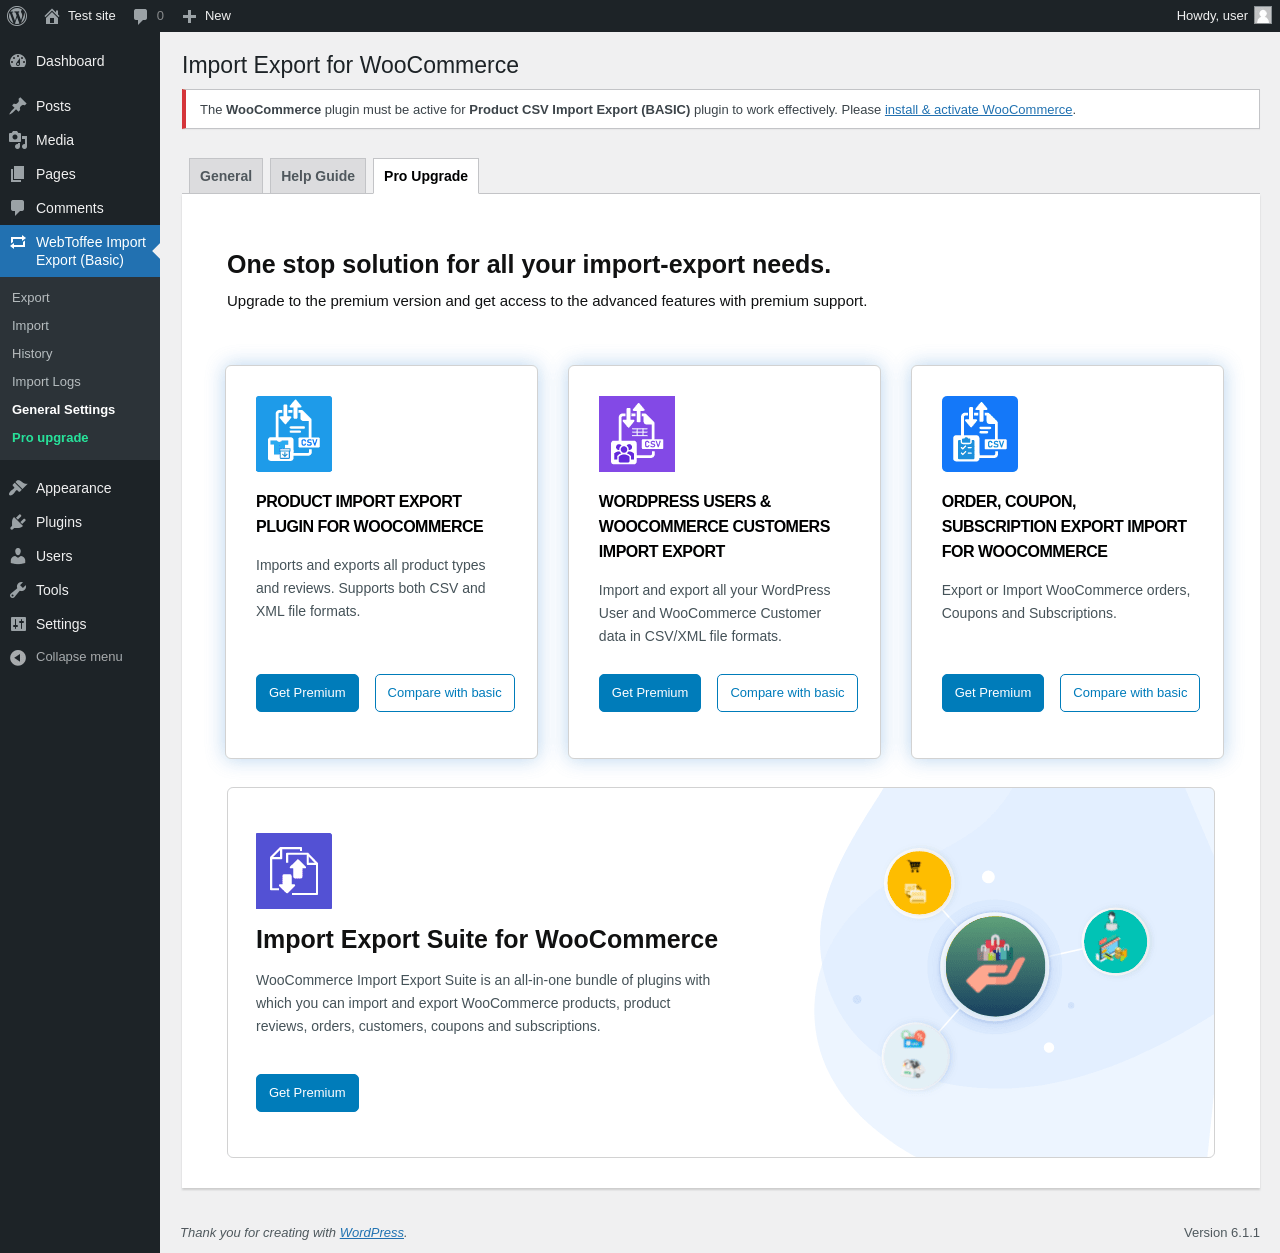Click the Posts pushpin icon
The image size is (1280, 1253).
tap(18, 106)
